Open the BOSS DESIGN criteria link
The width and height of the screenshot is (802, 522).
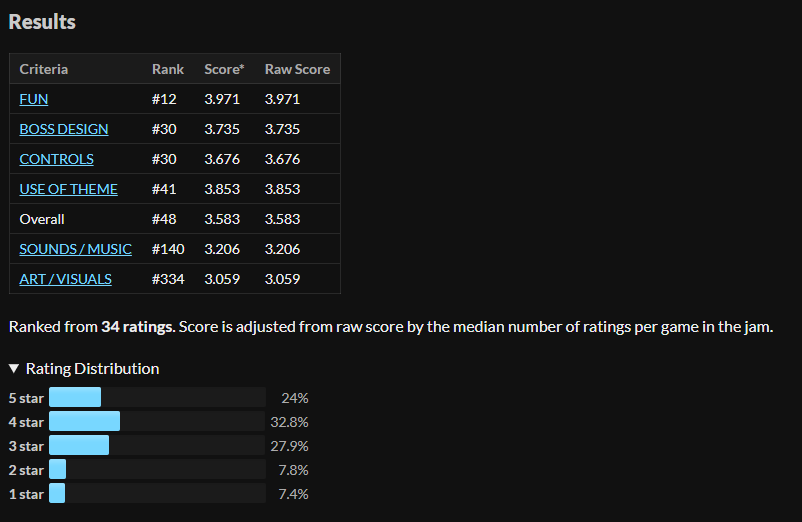point(64,129)
